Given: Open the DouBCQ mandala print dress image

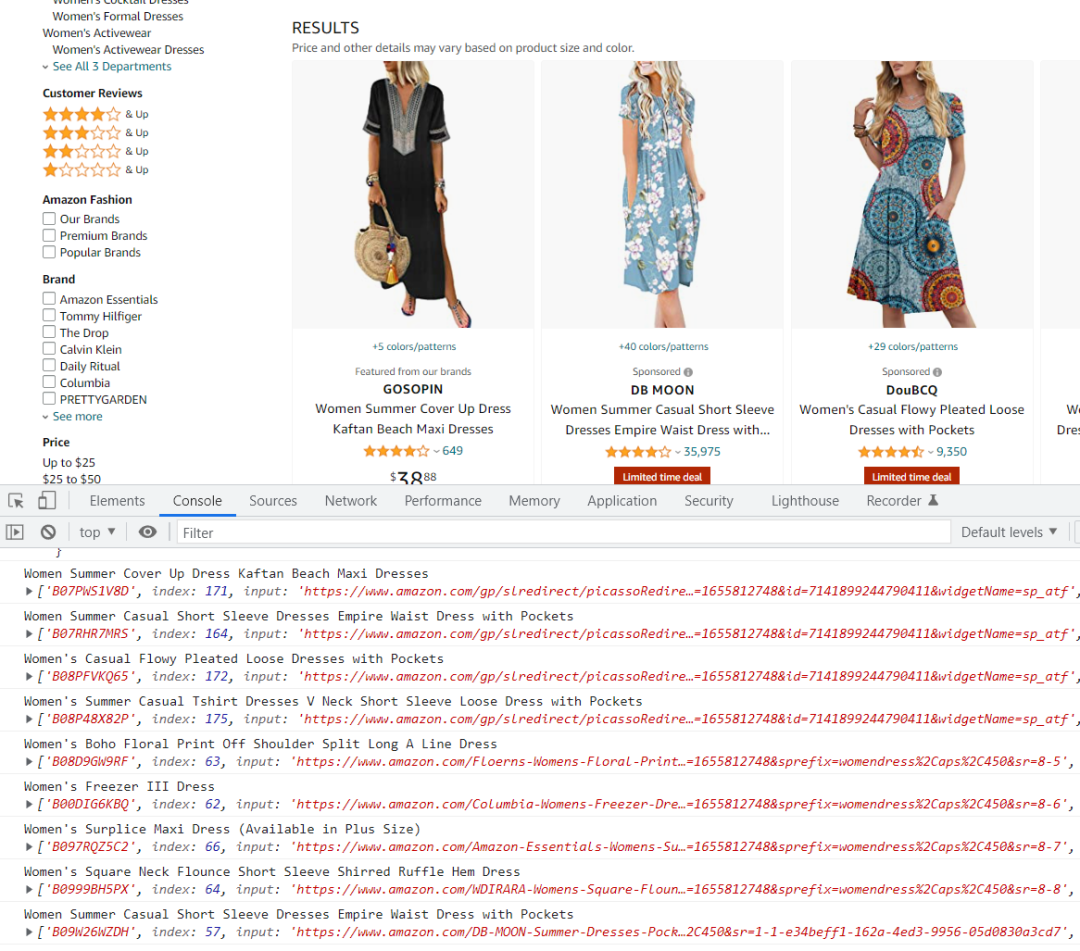Looking at the screenshot, I should (x=912, y=194).
